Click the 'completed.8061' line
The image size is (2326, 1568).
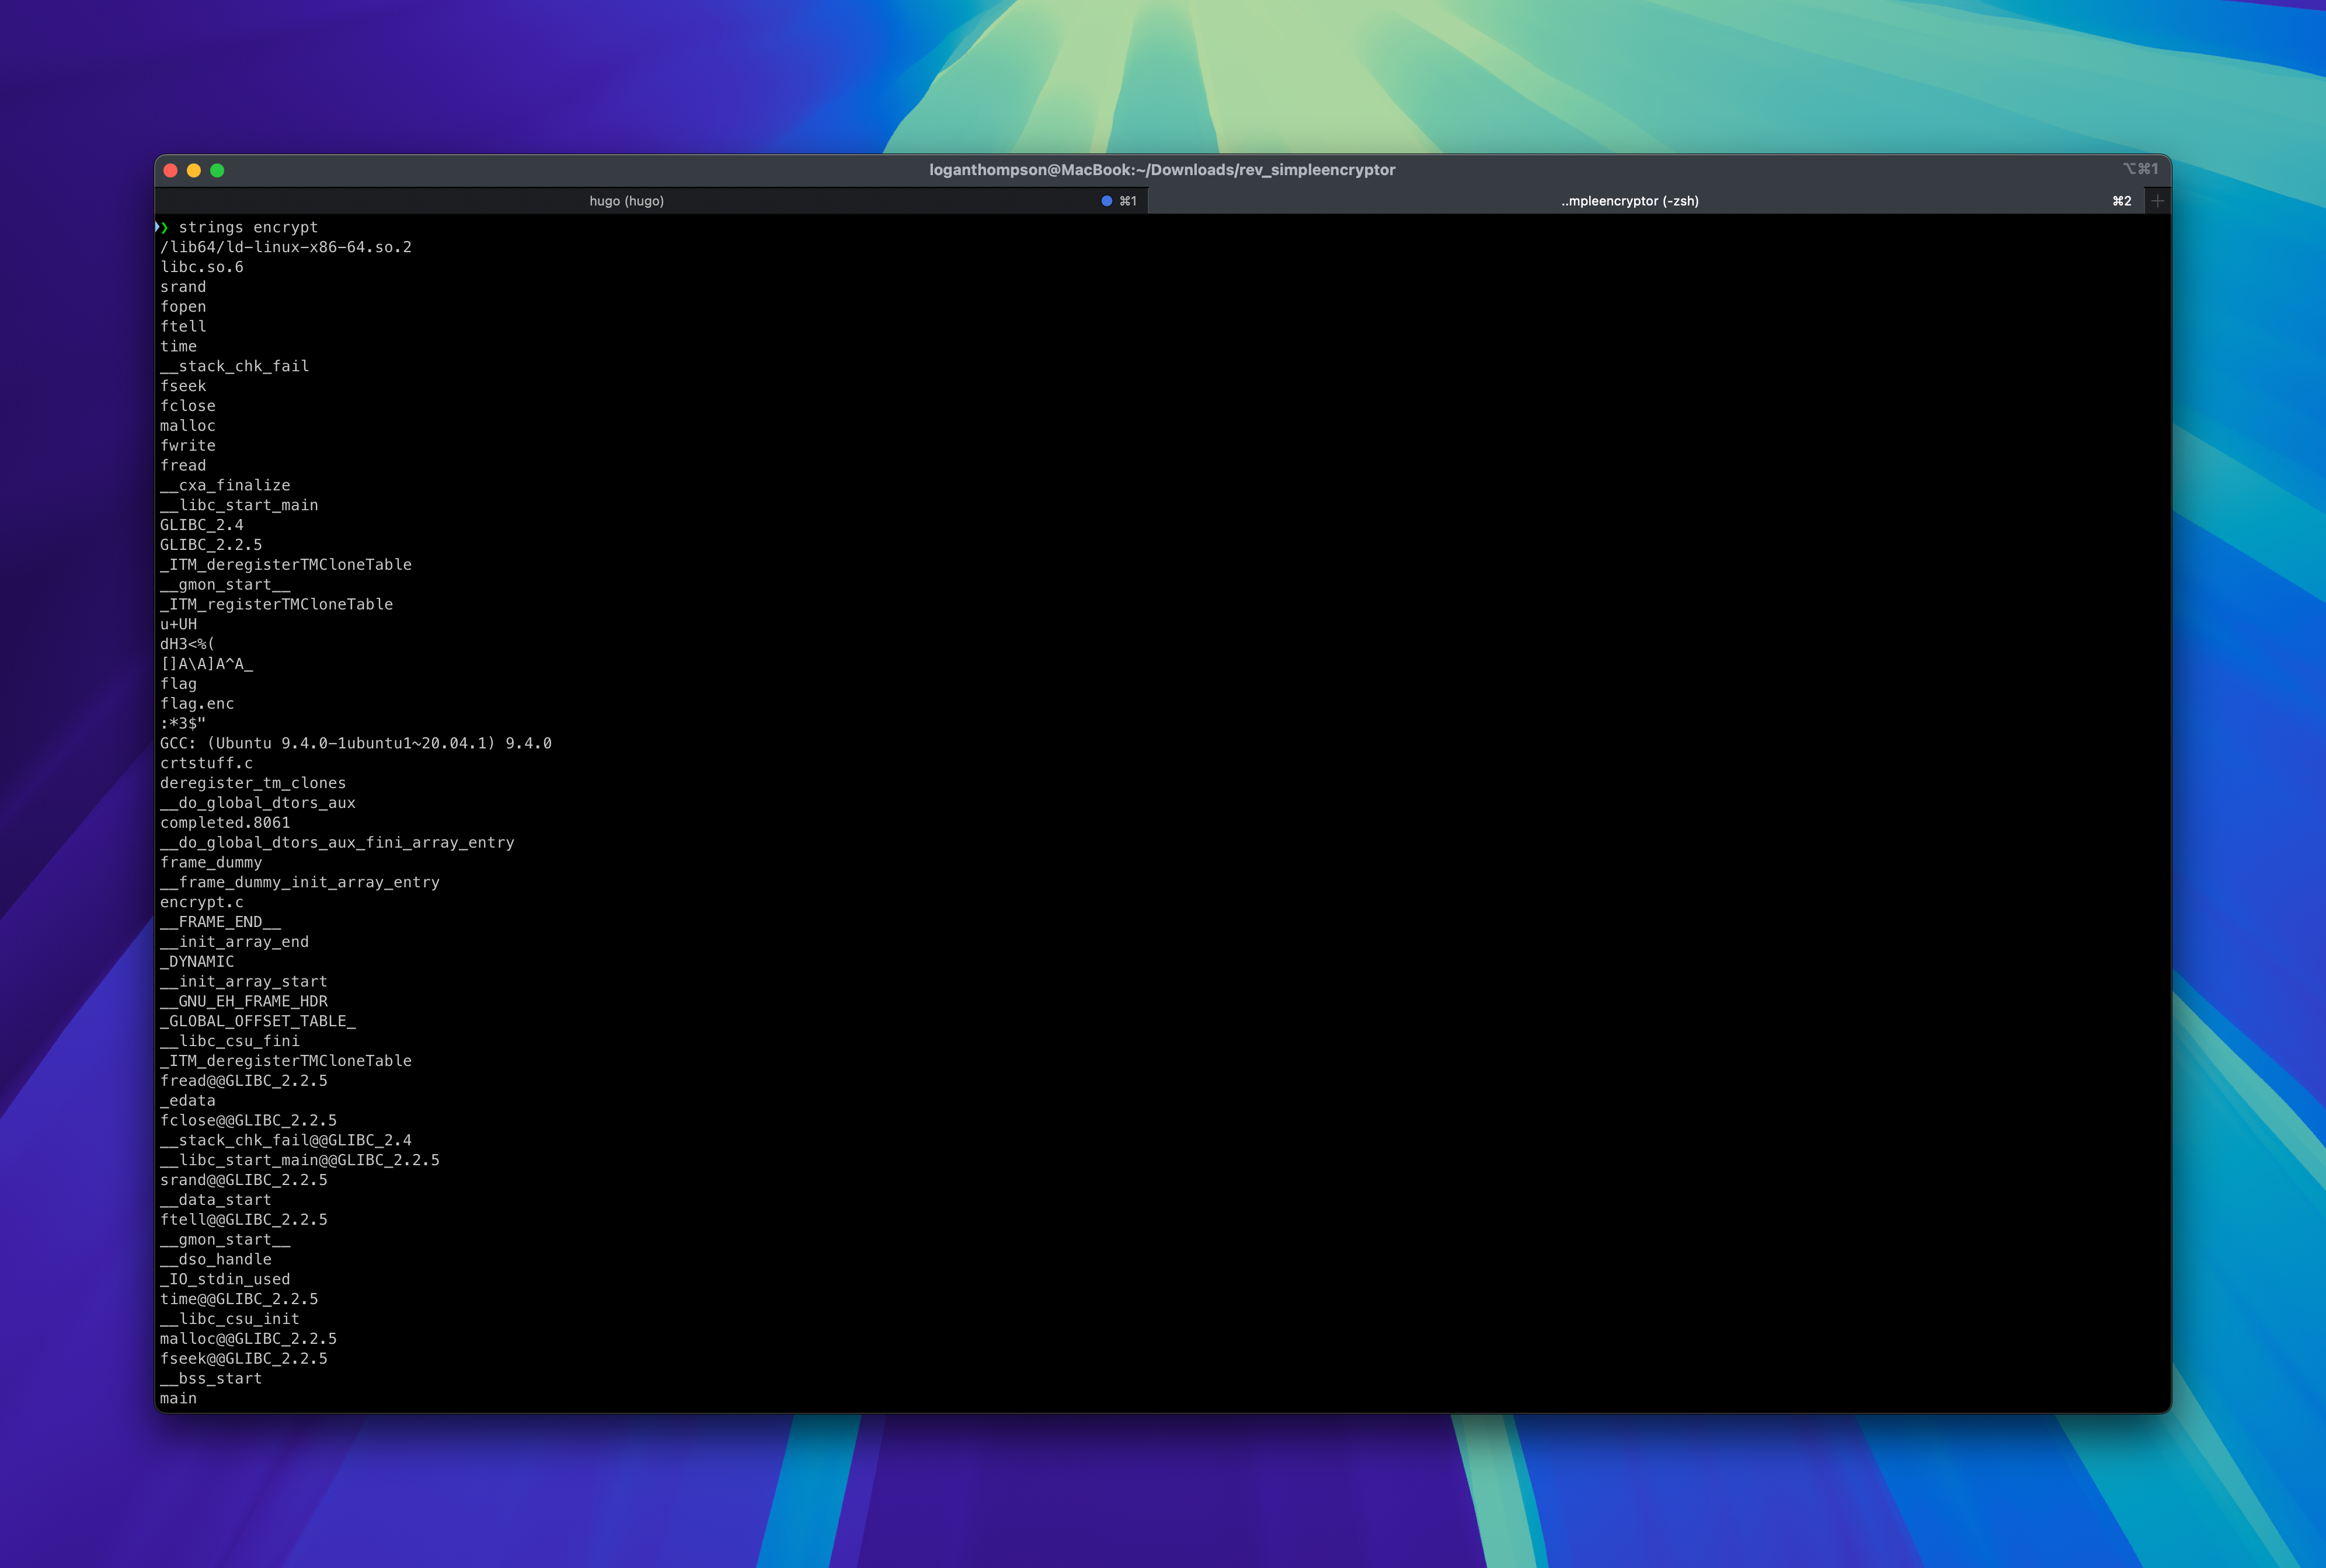click(x=225, y=823)
